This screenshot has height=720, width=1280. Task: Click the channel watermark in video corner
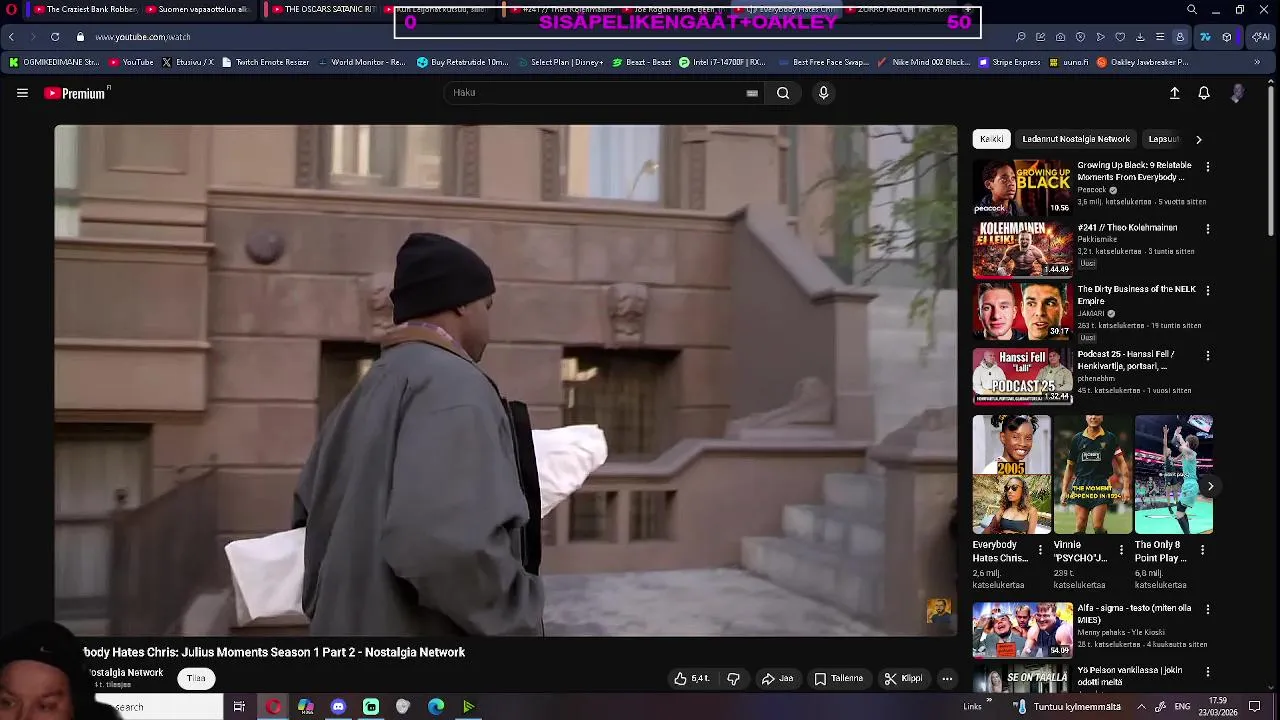click(938, 611)
